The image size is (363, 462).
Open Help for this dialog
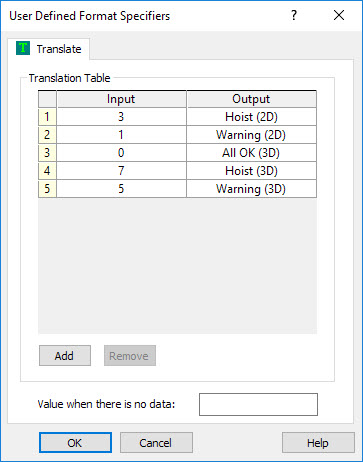click(318, 443)
